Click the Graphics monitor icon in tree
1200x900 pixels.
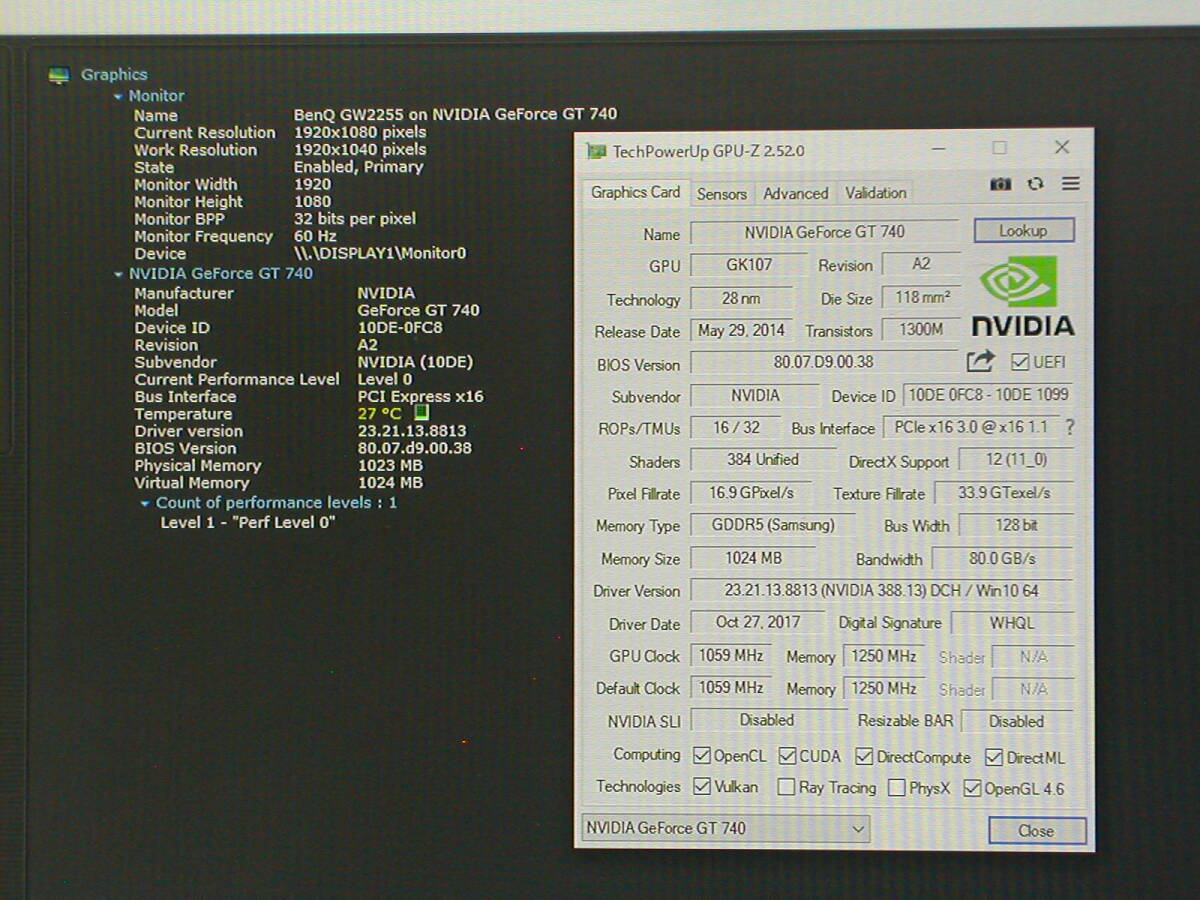pyautogui.click(x=60, y=75)
